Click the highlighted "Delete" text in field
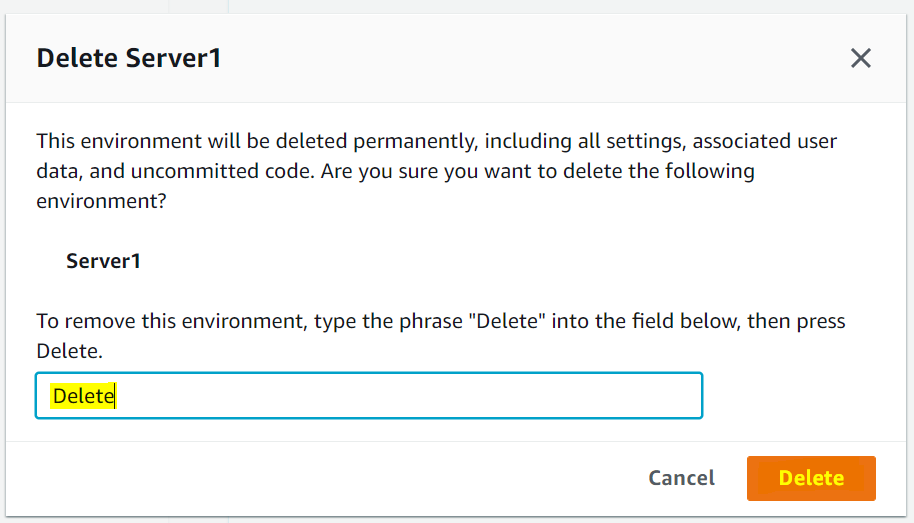914x523 pixels. point(83,397)
